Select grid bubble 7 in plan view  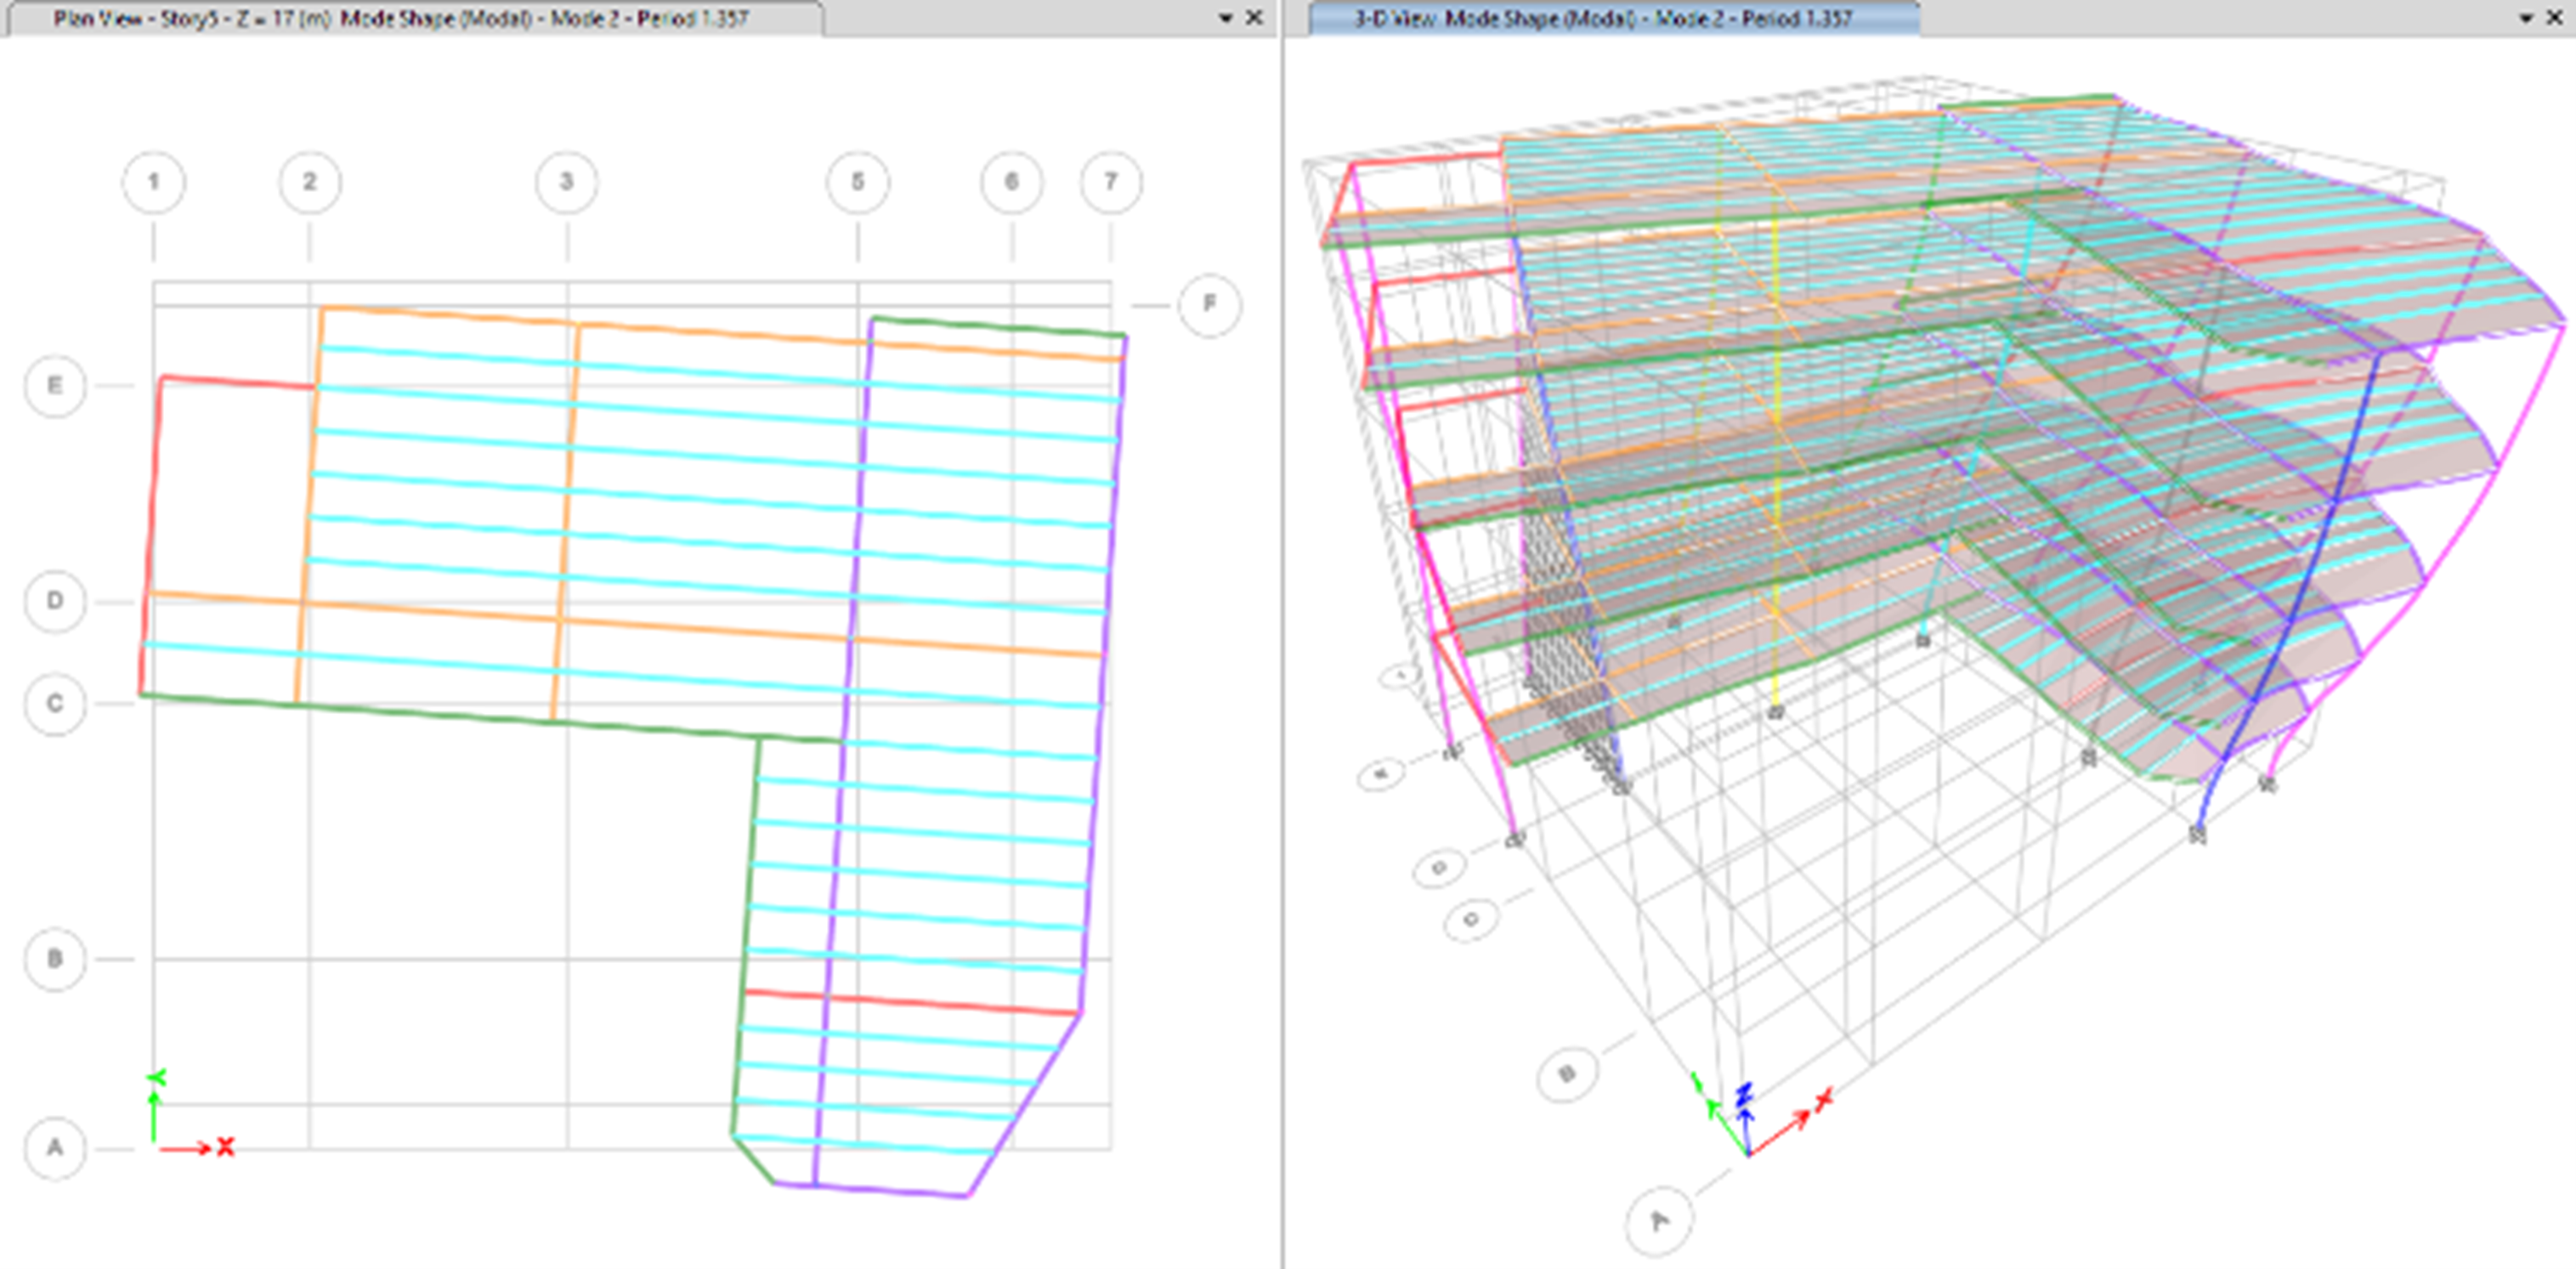pos(1111,182)
